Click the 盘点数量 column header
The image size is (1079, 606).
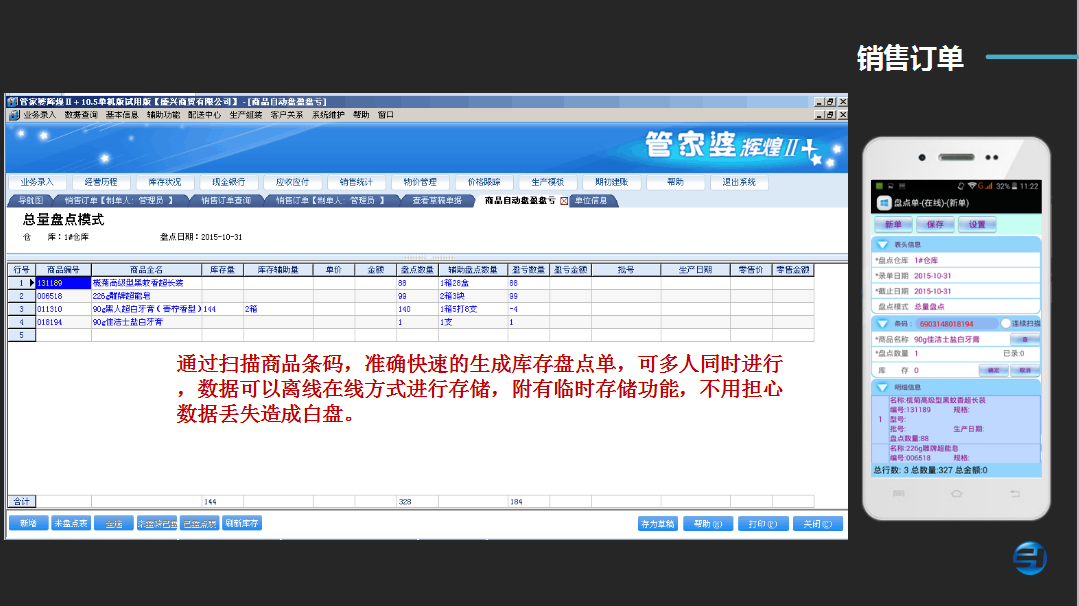417,270
